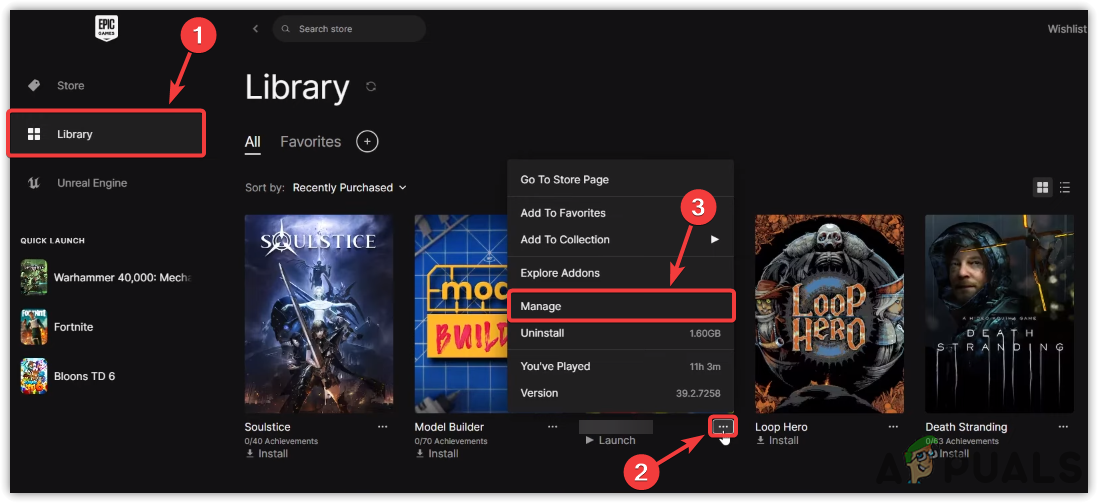The width and height of the screenshot is (1098, 503).
Task: Choose Add To Favorites
Action: tap(620, 213)
